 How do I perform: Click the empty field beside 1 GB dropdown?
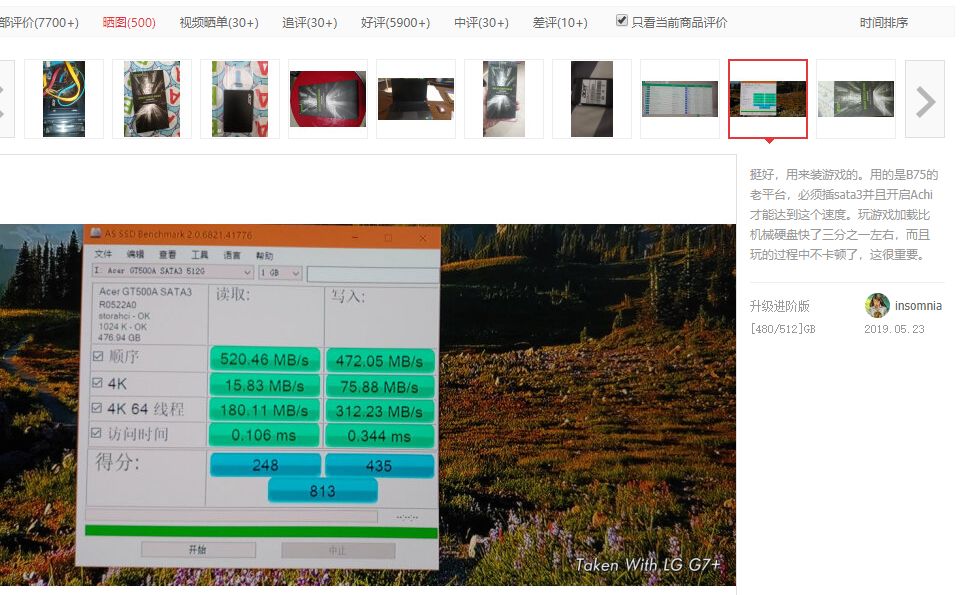[x=373, y=275]
